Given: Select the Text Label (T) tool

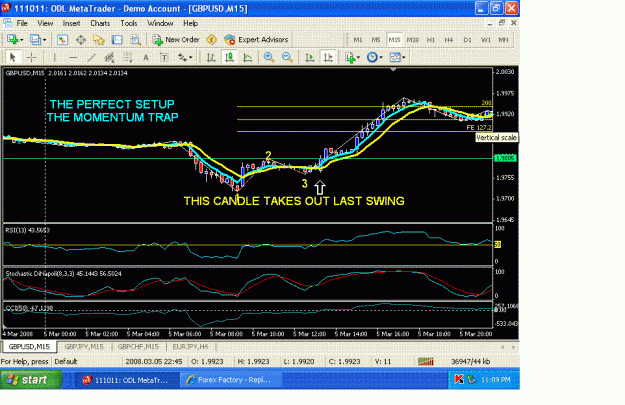Looking at the screenshot, I should click(x=164, y=57).
